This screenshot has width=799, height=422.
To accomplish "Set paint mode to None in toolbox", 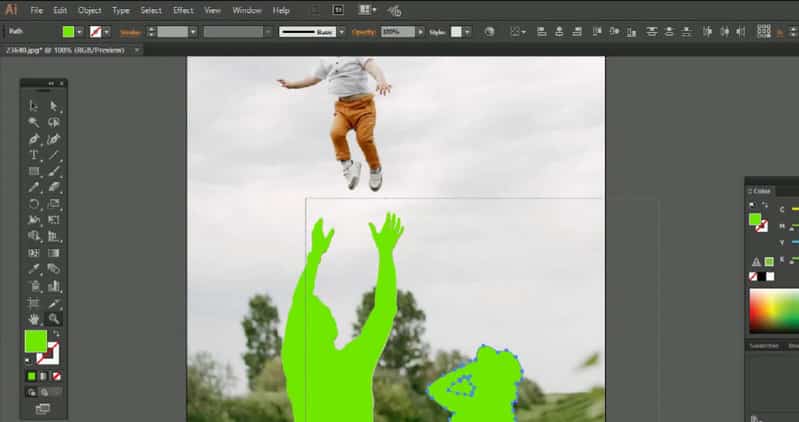I will 57,377.
